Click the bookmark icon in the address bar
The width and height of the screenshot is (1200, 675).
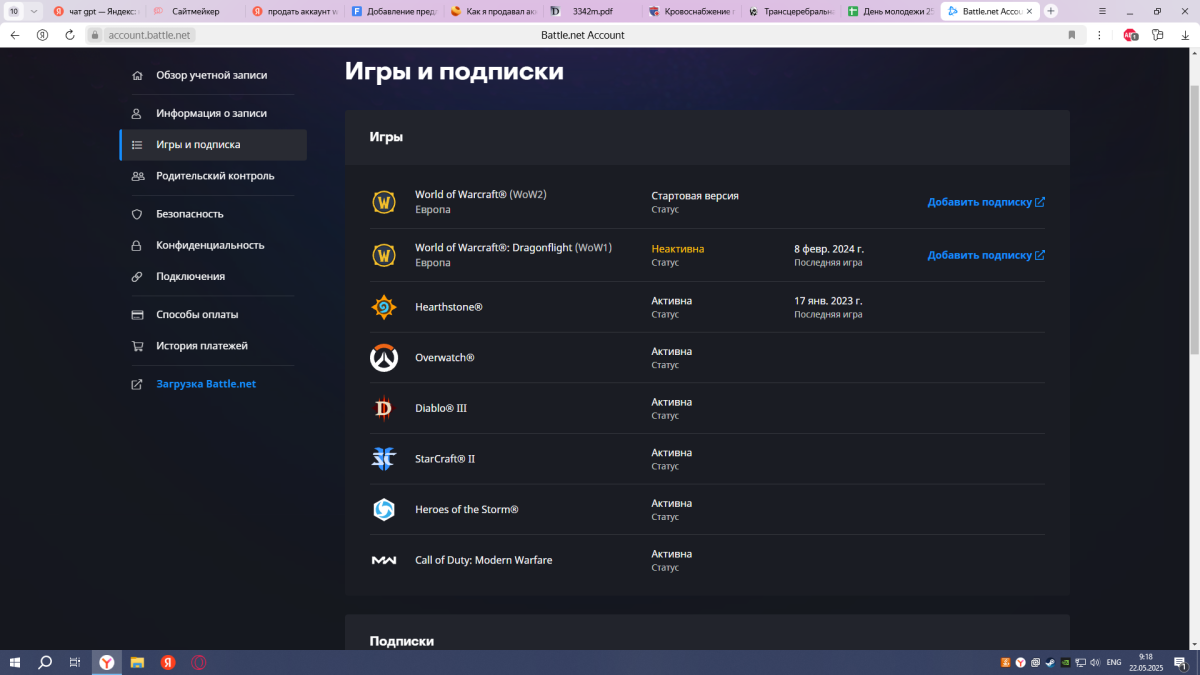(x=1071, y=35)
